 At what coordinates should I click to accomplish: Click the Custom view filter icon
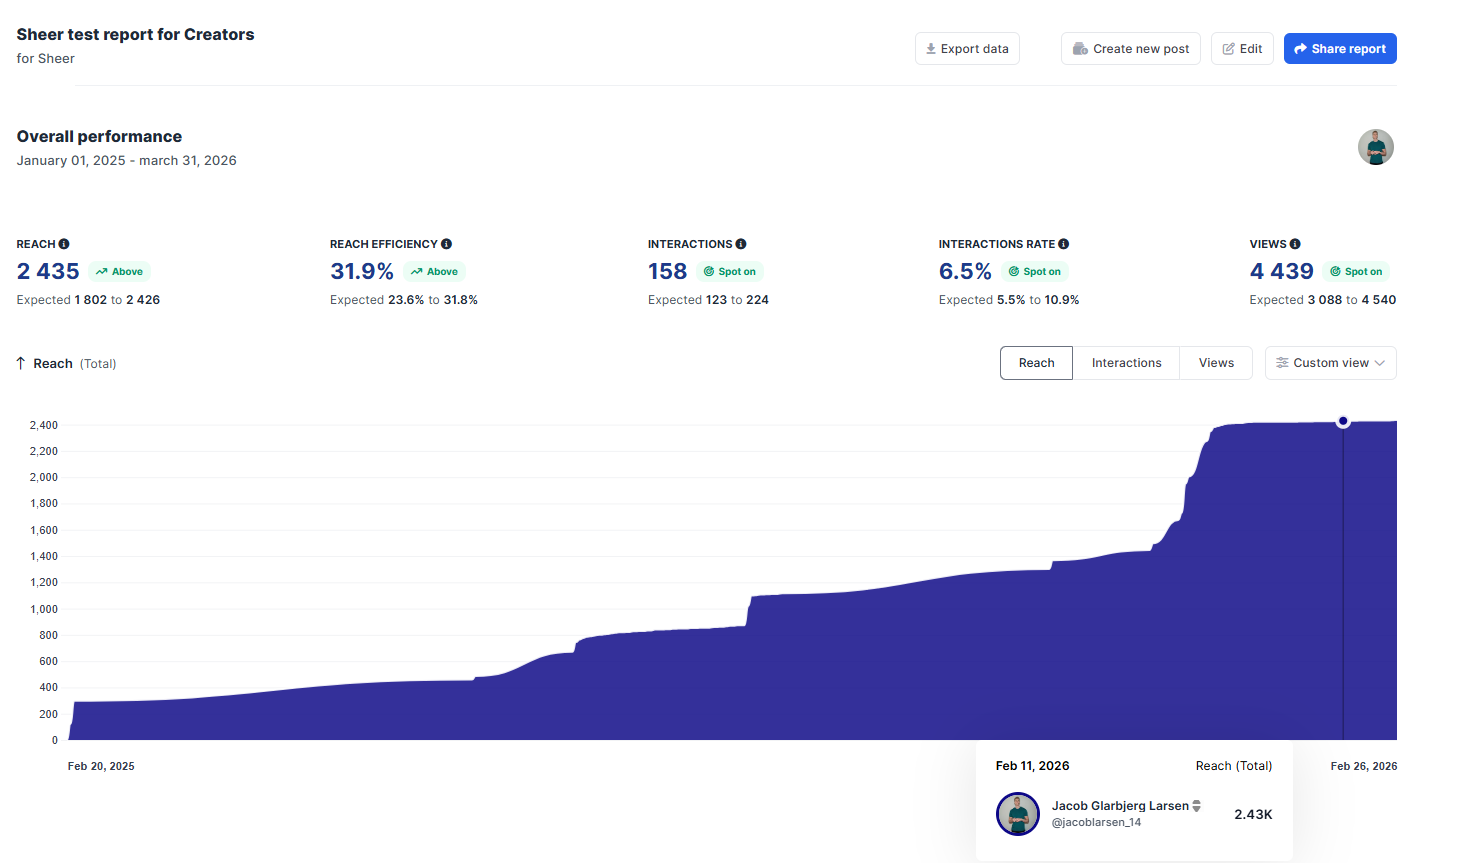tap(1283, 363)
